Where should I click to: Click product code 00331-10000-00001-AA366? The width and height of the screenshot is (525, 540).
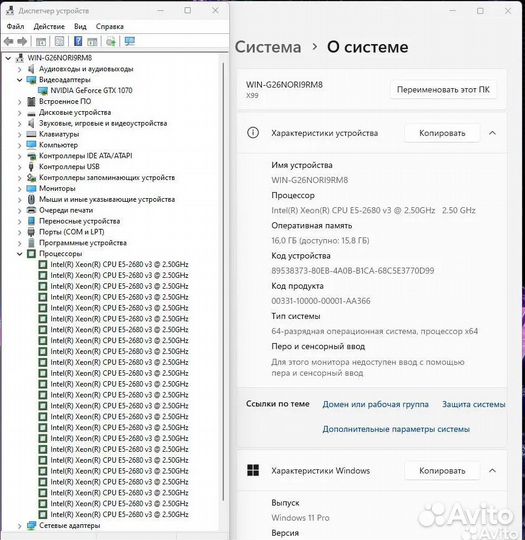tap(321, 301)
